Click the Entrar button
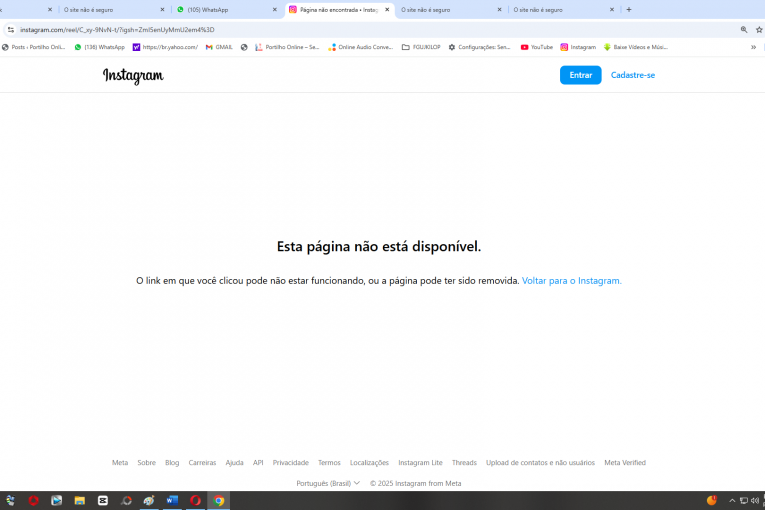The width and height of the screenshot is (765, 510). pyautogui.click(x=580, y=75)
